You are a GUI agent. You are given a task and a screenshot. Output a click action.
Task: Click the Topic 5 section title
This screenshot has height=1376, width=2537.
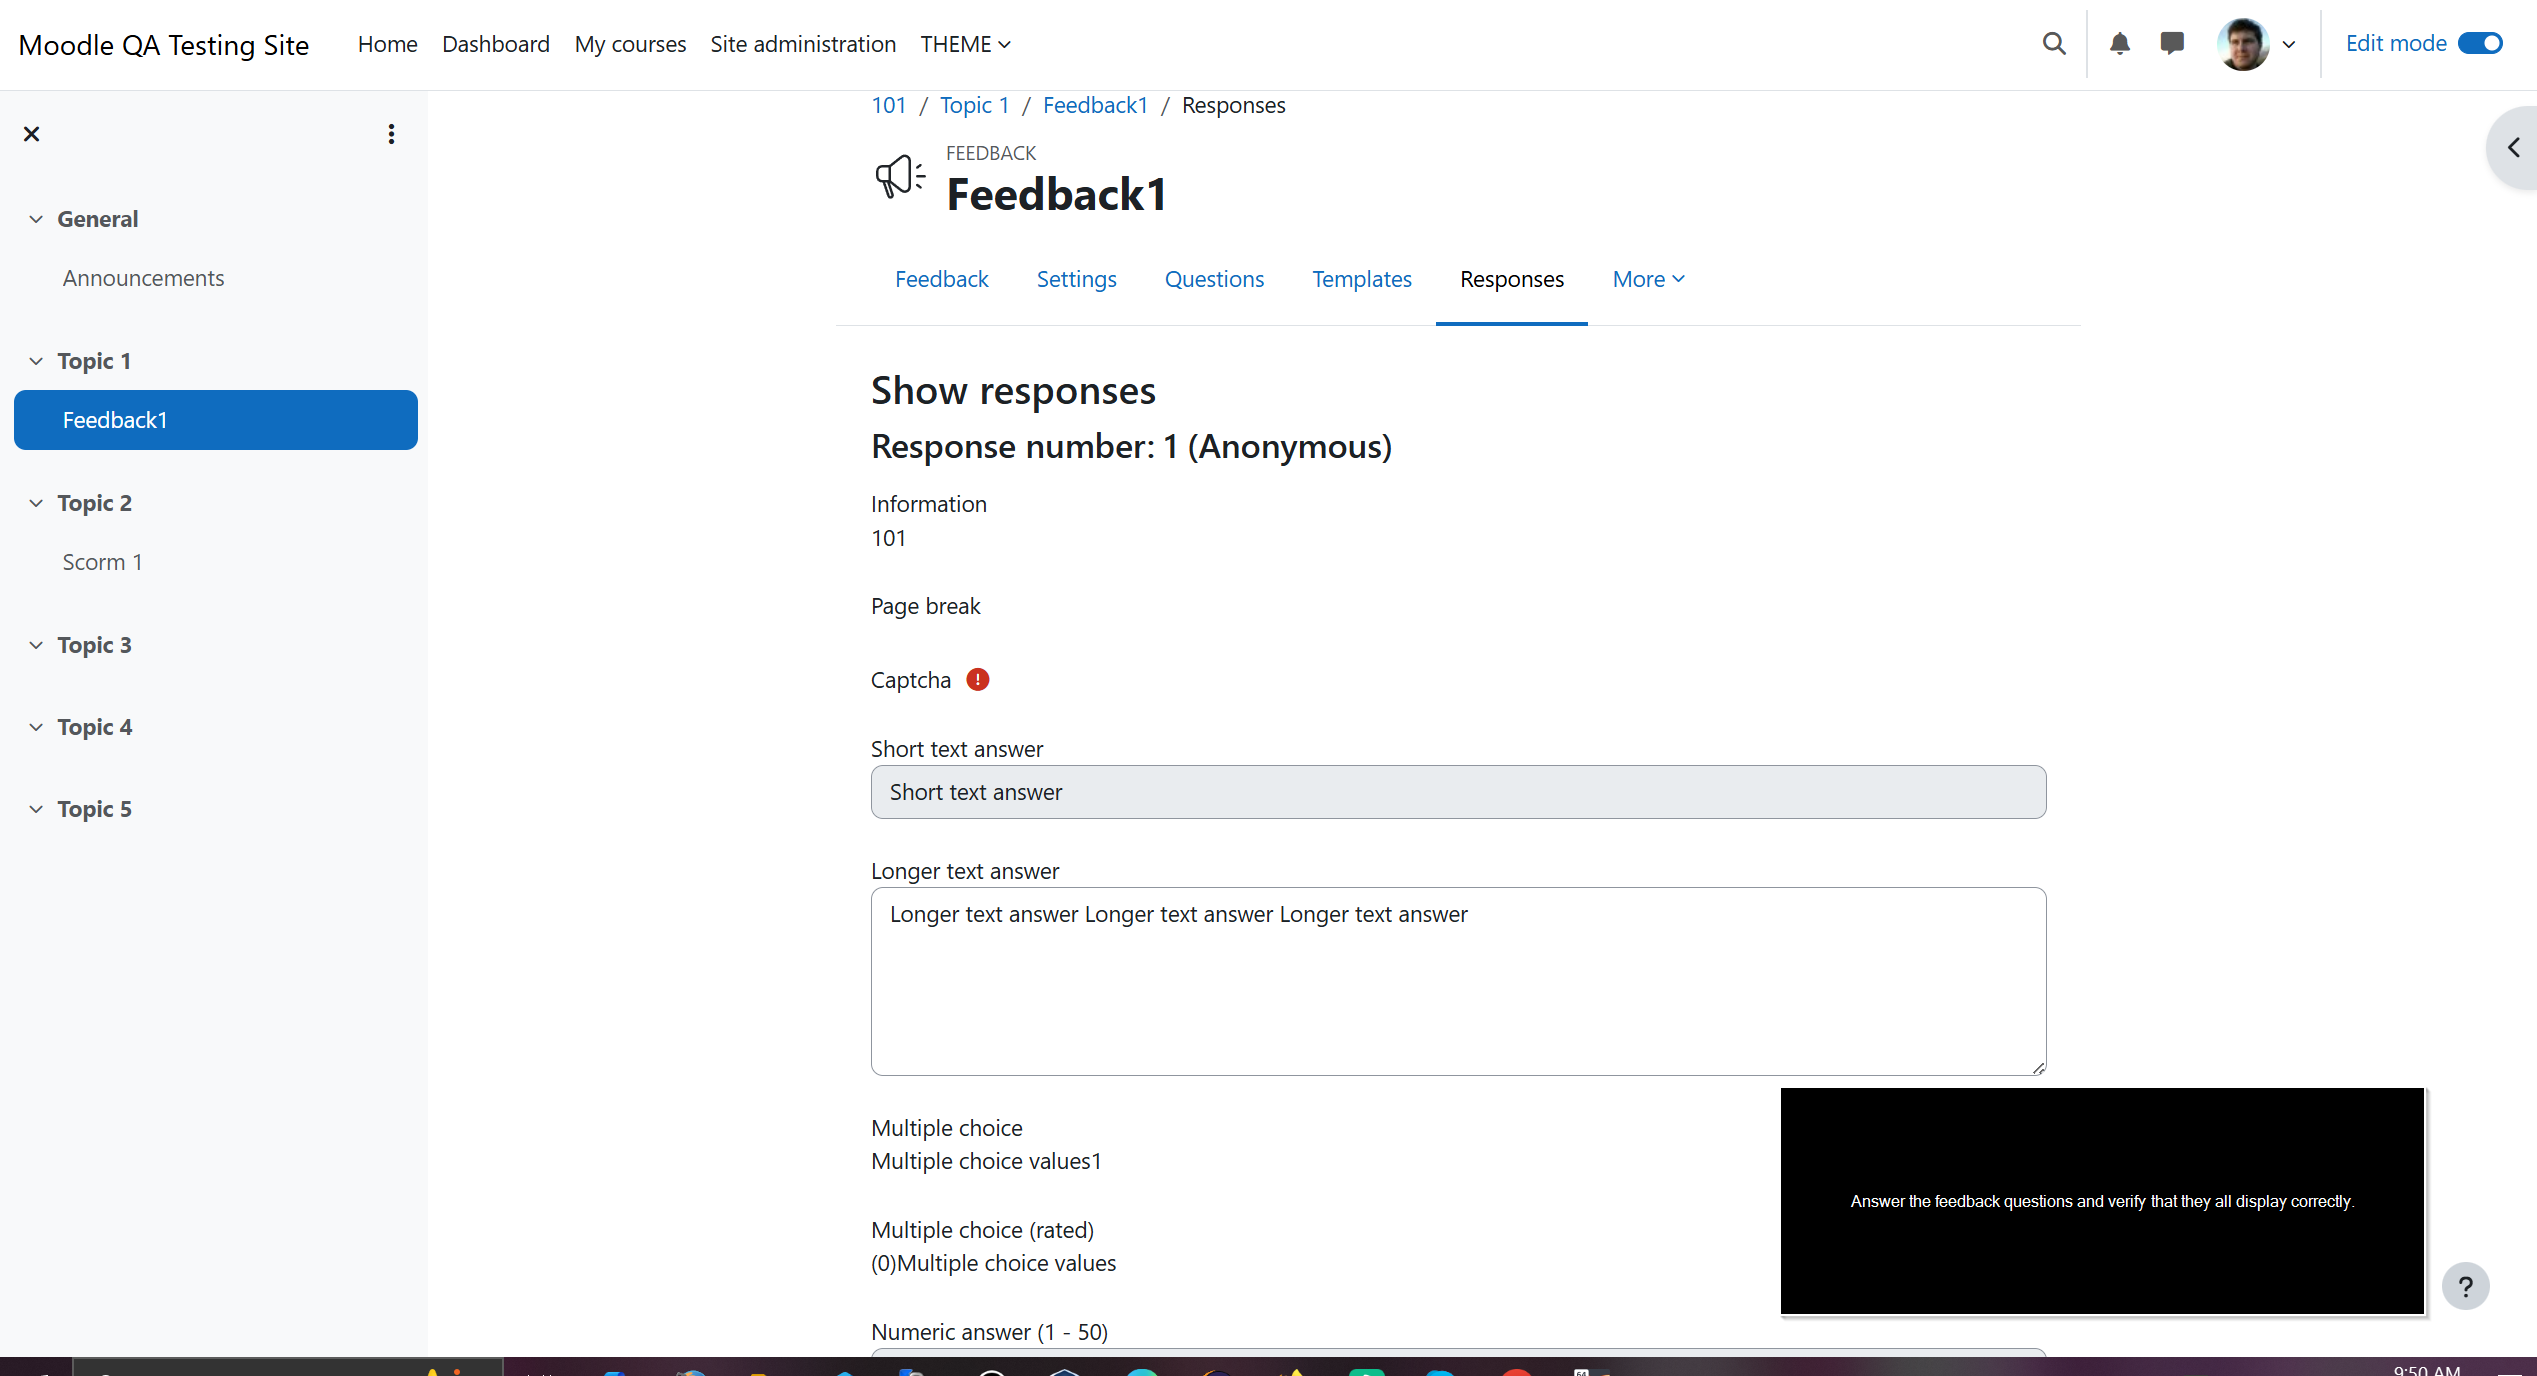tap(94, 809)
